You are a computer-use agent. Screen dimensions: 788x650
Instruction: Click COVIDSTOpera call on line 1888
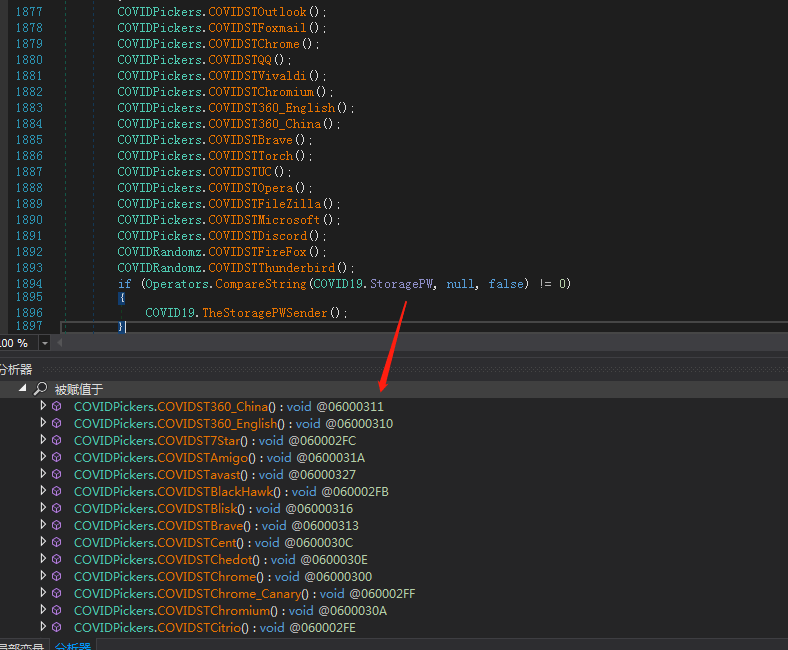(251, 188)
